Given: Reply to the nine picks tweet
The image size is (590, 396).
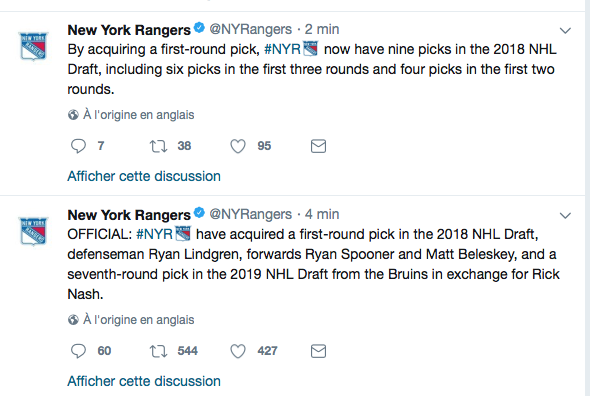Looking at the screenshot, I should point(78,146).
